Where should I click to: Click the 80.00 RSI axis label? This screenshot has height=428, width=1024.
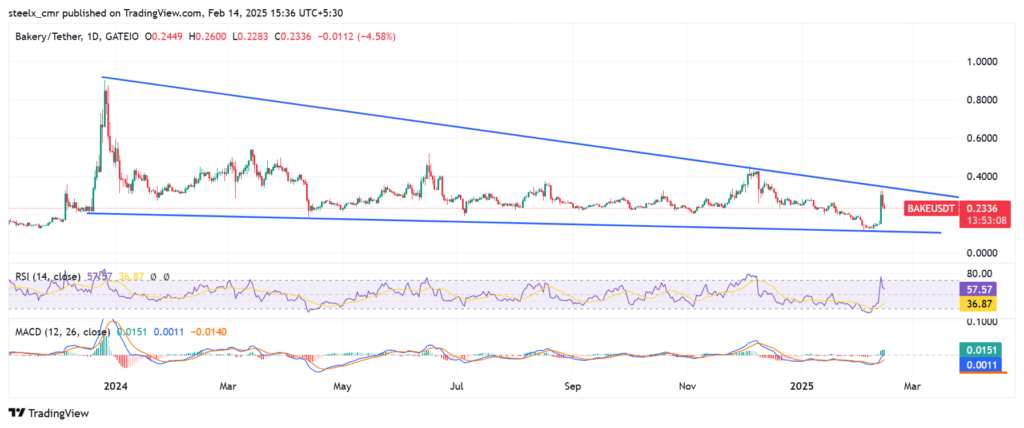(x=978, y=273)
